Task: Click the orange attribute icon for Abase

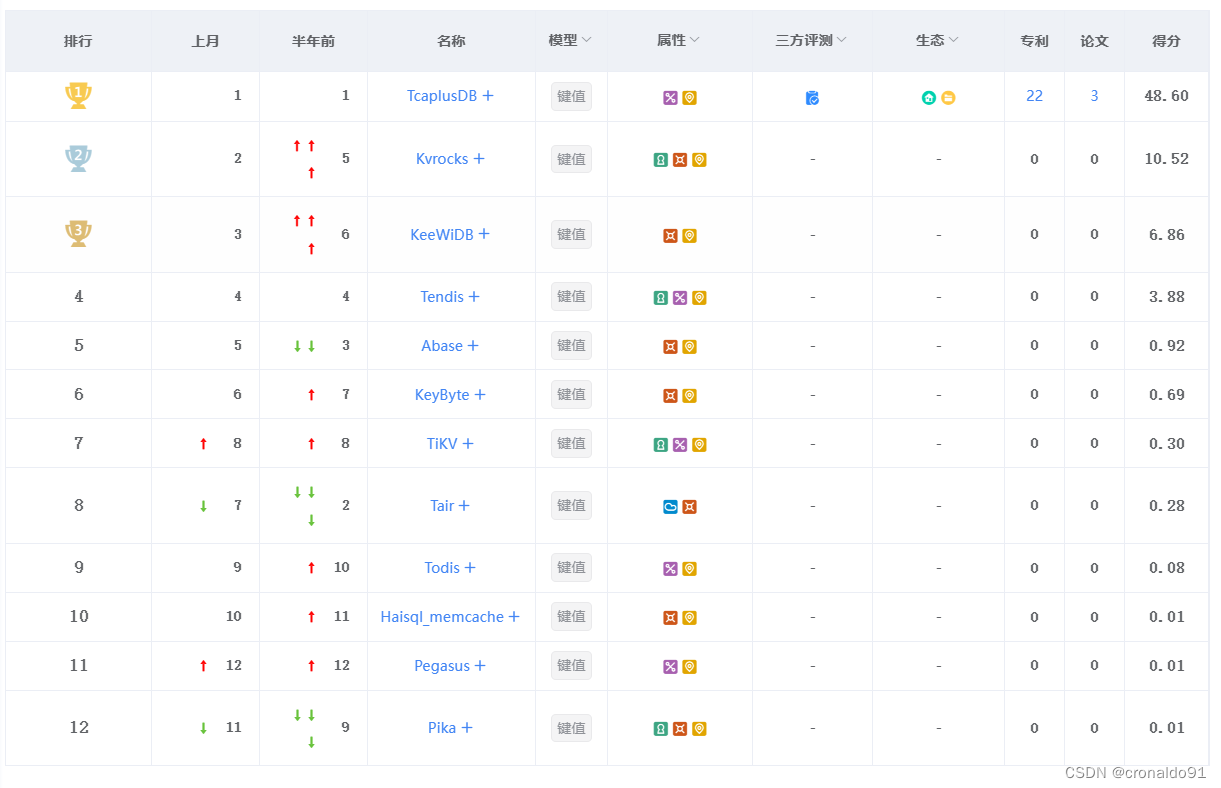Action: click(670, 347)
